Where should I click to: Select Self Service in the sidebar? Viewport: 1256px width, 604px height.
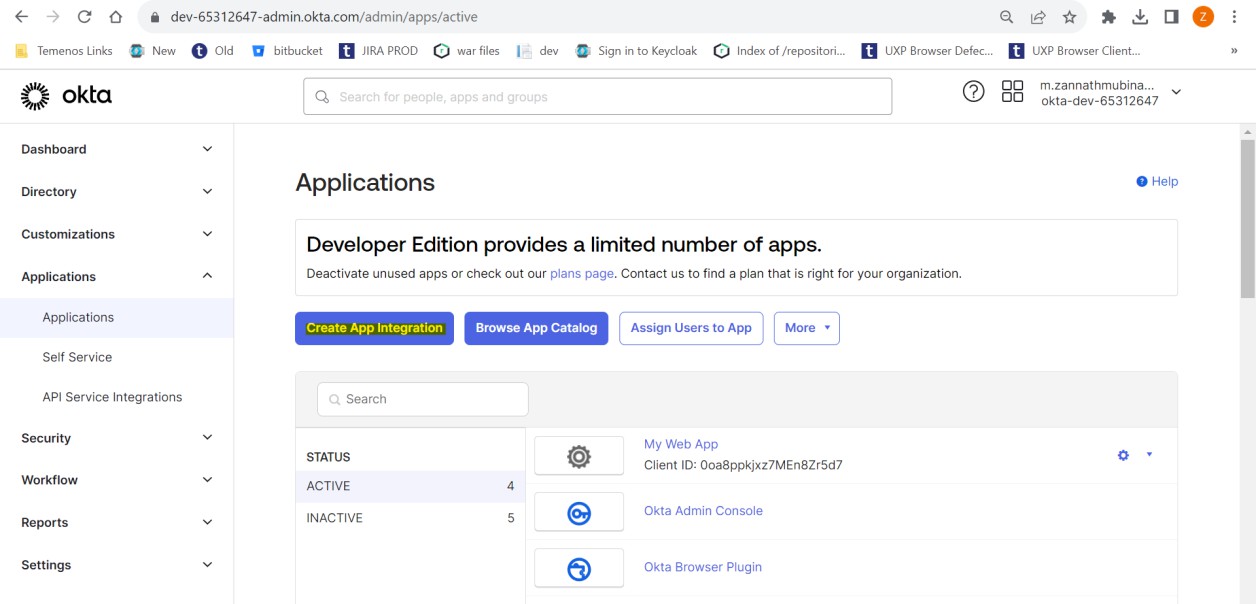77,357
